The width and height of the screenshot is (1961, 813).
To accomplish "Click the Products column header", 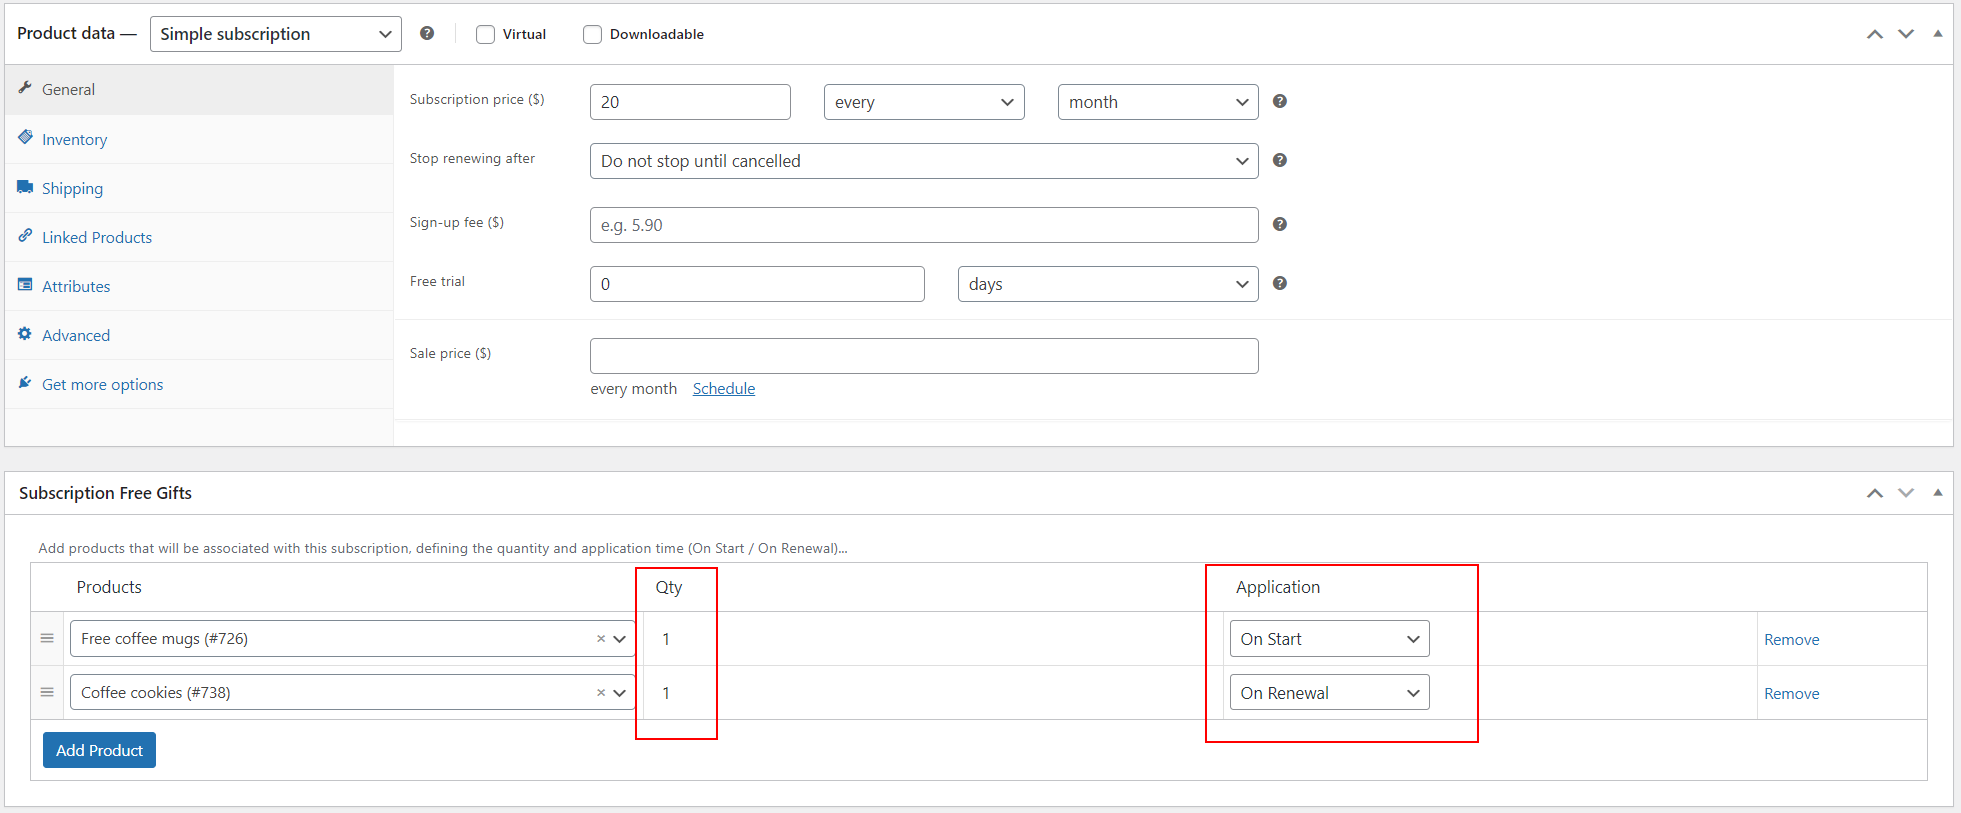I will (109, 587).
